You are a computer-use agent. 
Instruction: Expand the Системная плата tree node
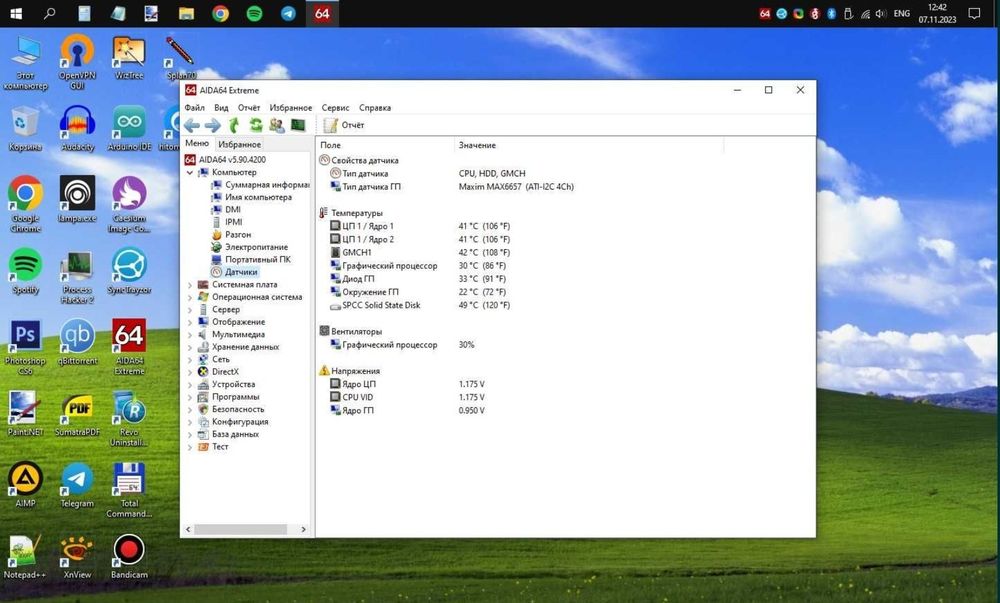point(190,284)
